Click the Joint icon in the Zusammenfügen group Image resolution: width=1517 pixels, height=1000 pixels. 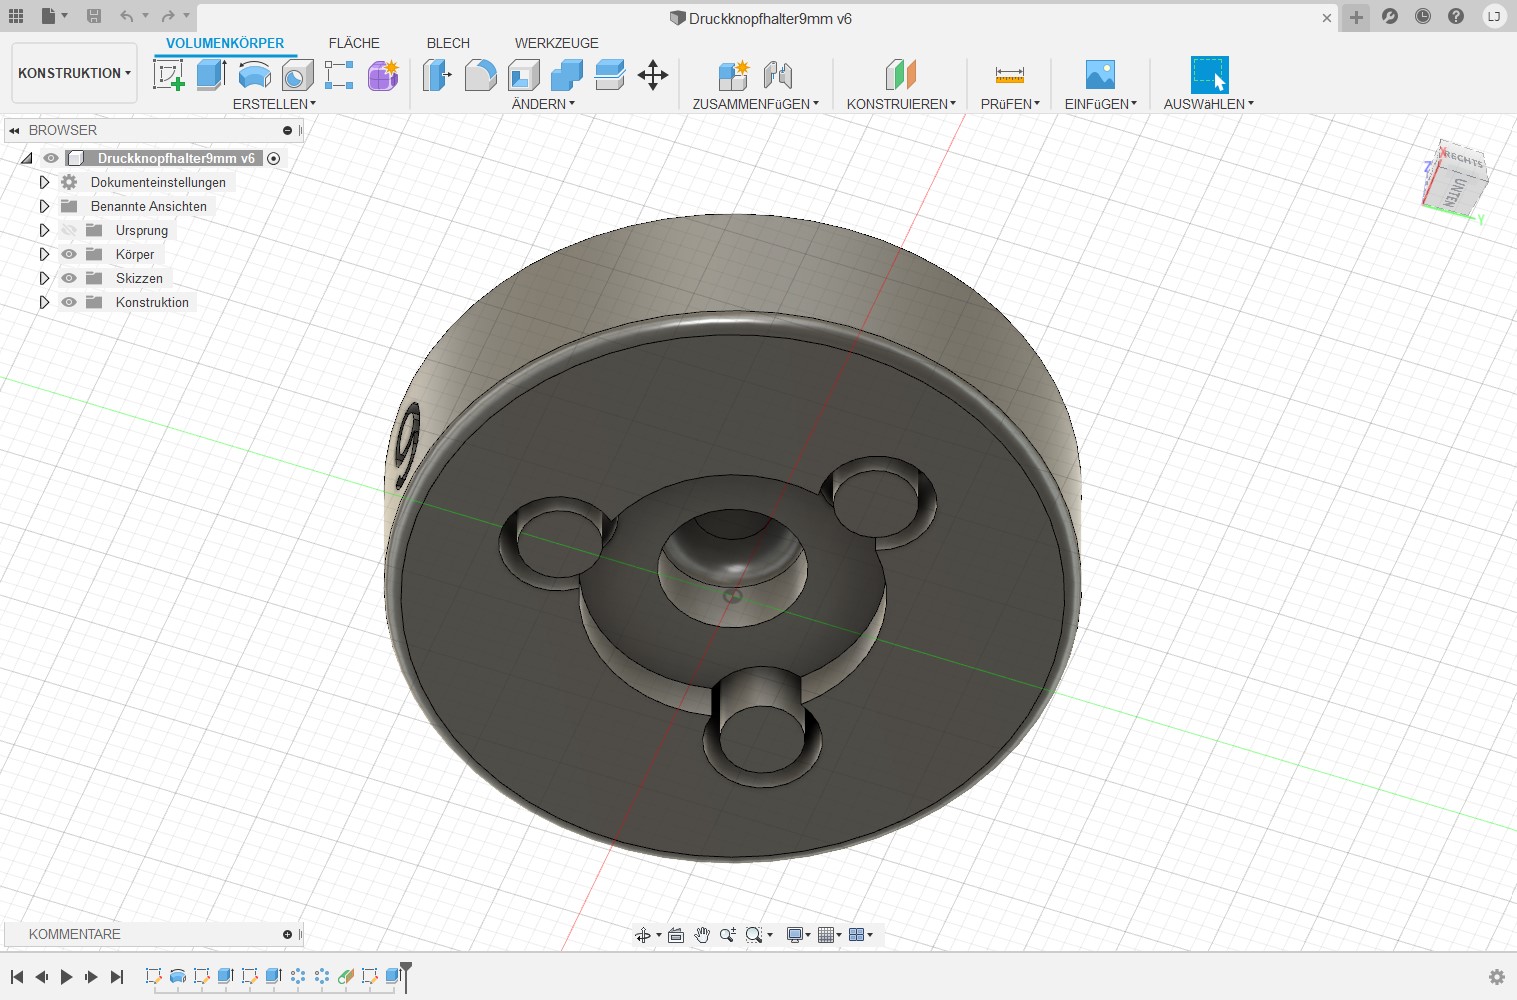pyautogui.click(x=777, y=75)
